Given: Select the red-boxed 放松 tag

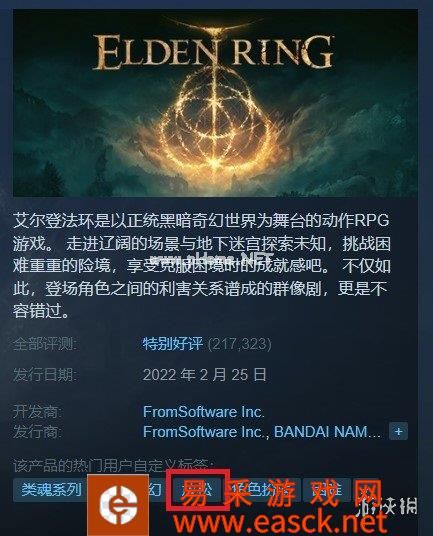Looking at the screenshot, I should 197,490.
